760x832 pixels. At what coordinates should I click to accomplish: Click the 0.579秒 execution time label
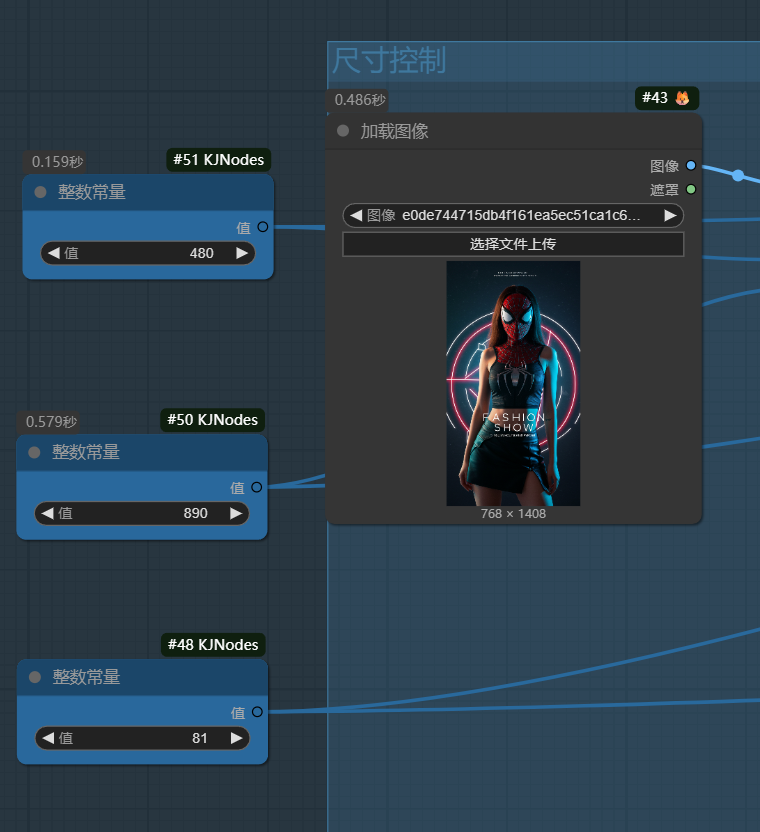pos(51,422)
